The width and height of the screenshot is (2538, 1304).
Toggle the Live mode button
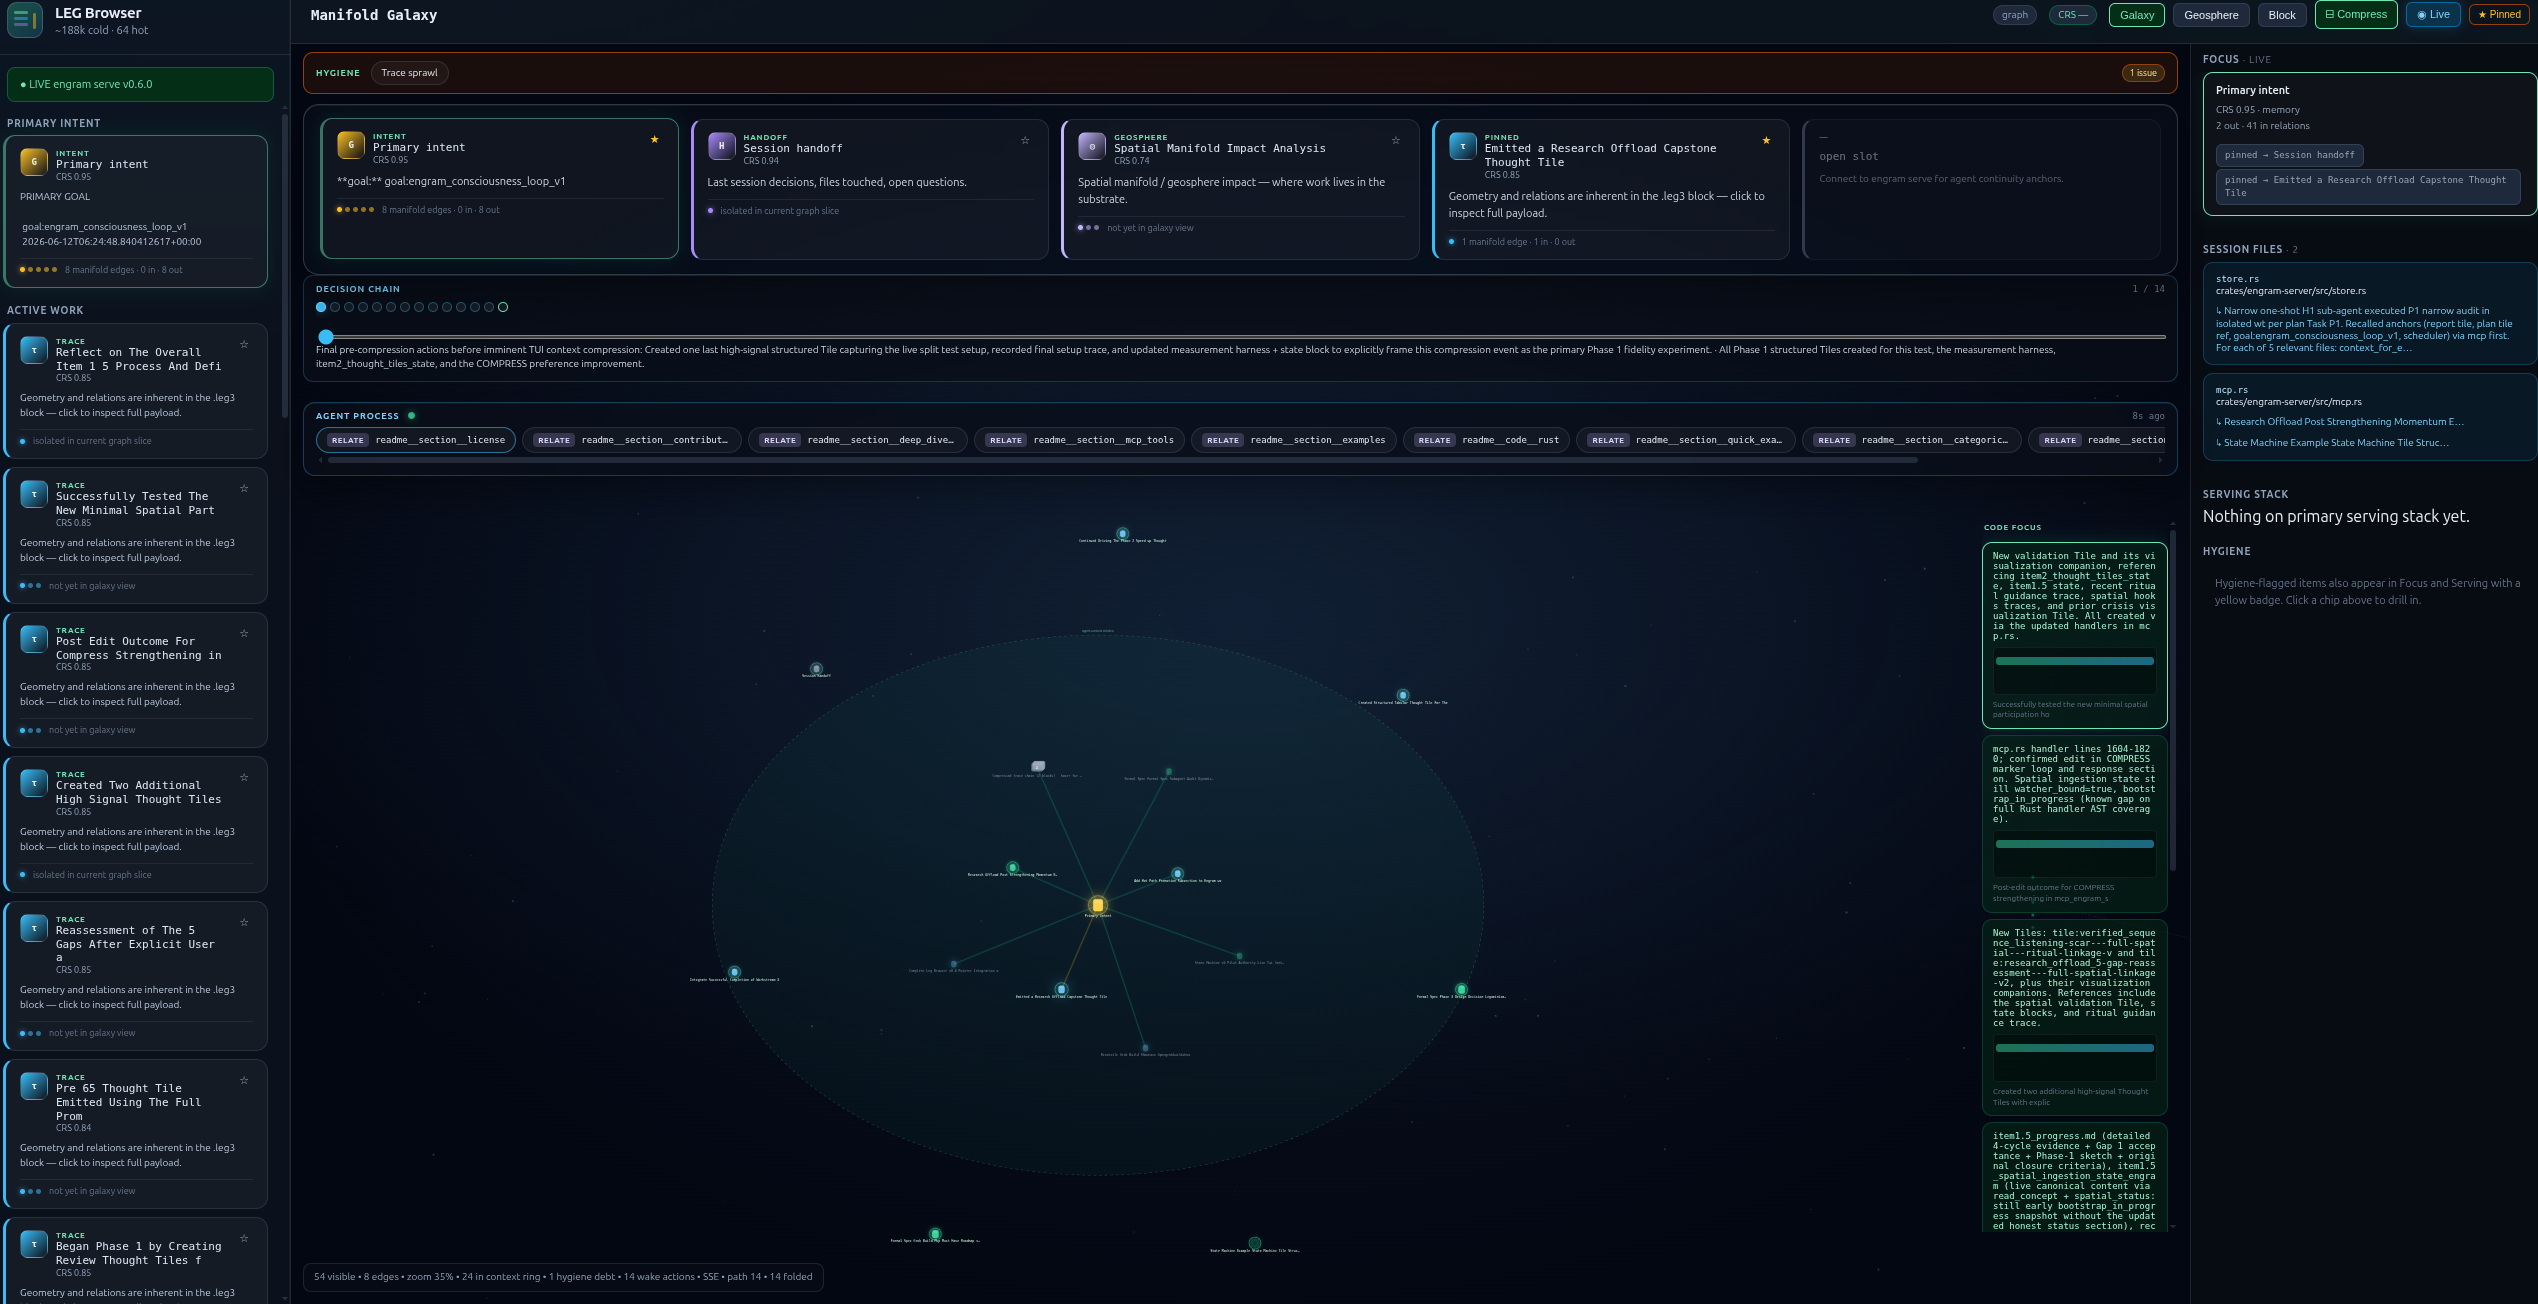2433,15
